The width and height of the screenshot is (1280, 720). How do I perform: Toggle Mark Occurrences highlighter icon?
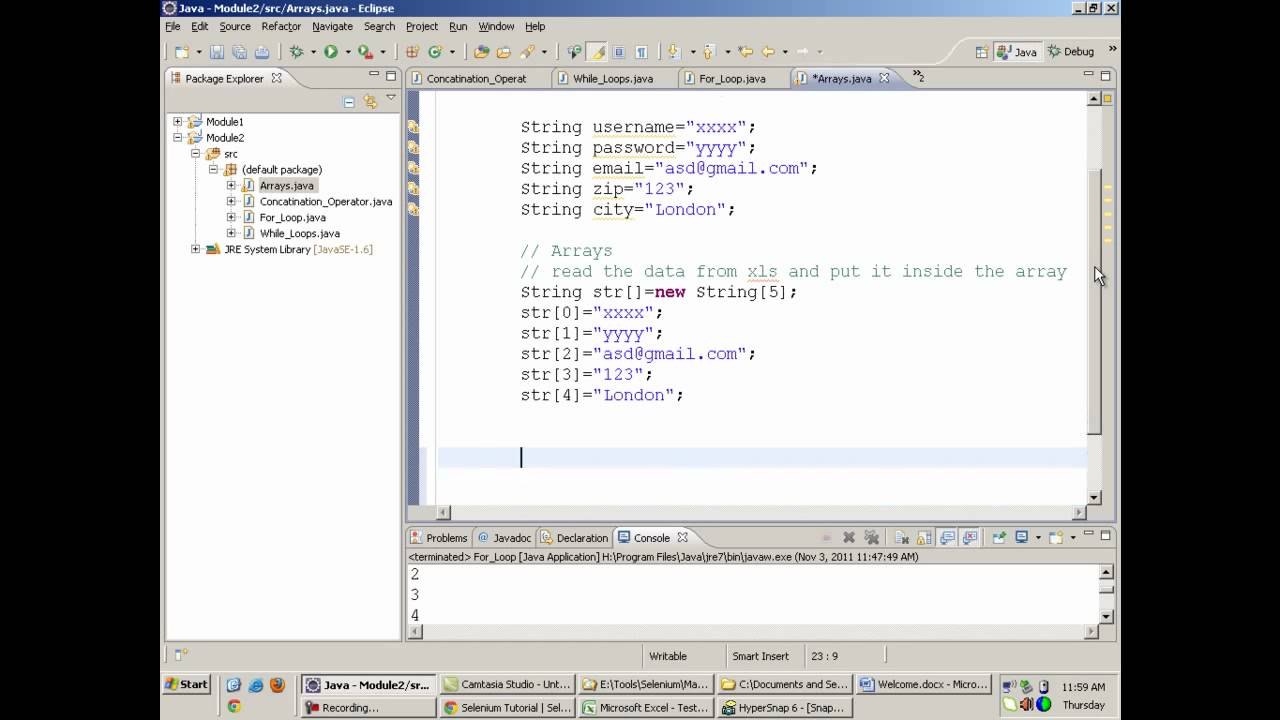coord(598,52)
